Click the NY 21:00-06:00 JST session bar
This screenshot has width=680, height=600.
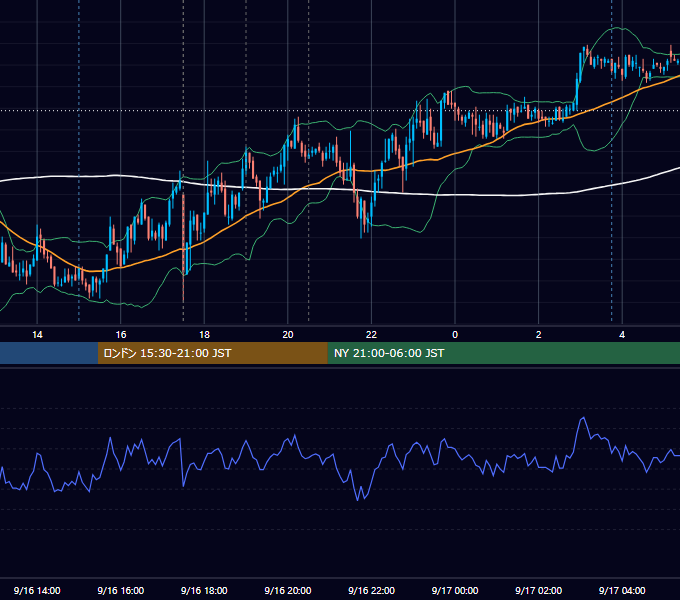point(503,353)
